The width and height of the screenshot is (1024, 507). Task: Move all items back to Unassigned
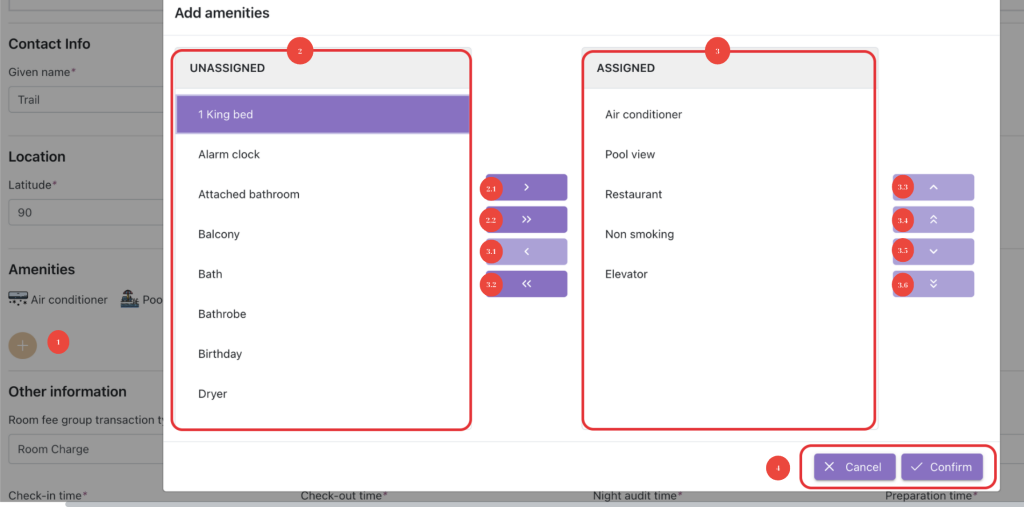point(527,284)
